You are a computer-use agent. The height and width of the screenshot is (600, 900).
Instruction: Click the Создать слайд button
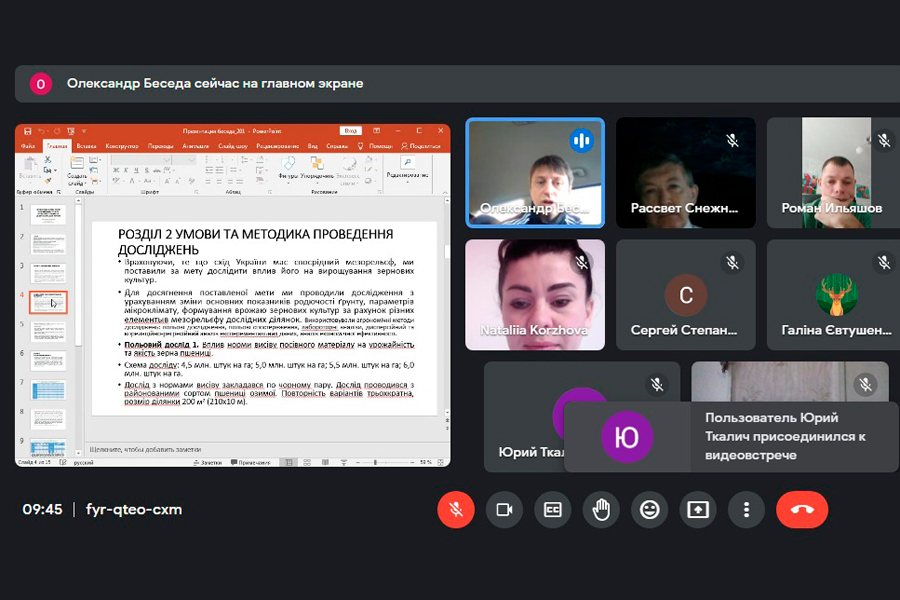coord(78,172)
